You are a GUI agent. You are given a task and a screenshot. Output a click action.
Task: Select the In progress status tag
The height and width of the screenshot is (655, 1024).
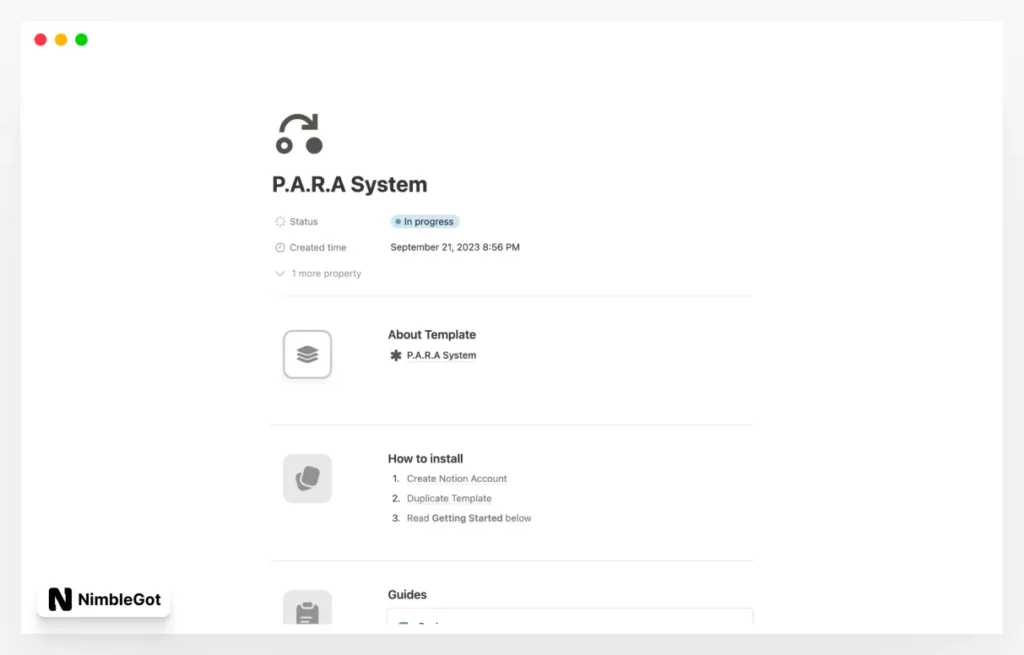424,221
